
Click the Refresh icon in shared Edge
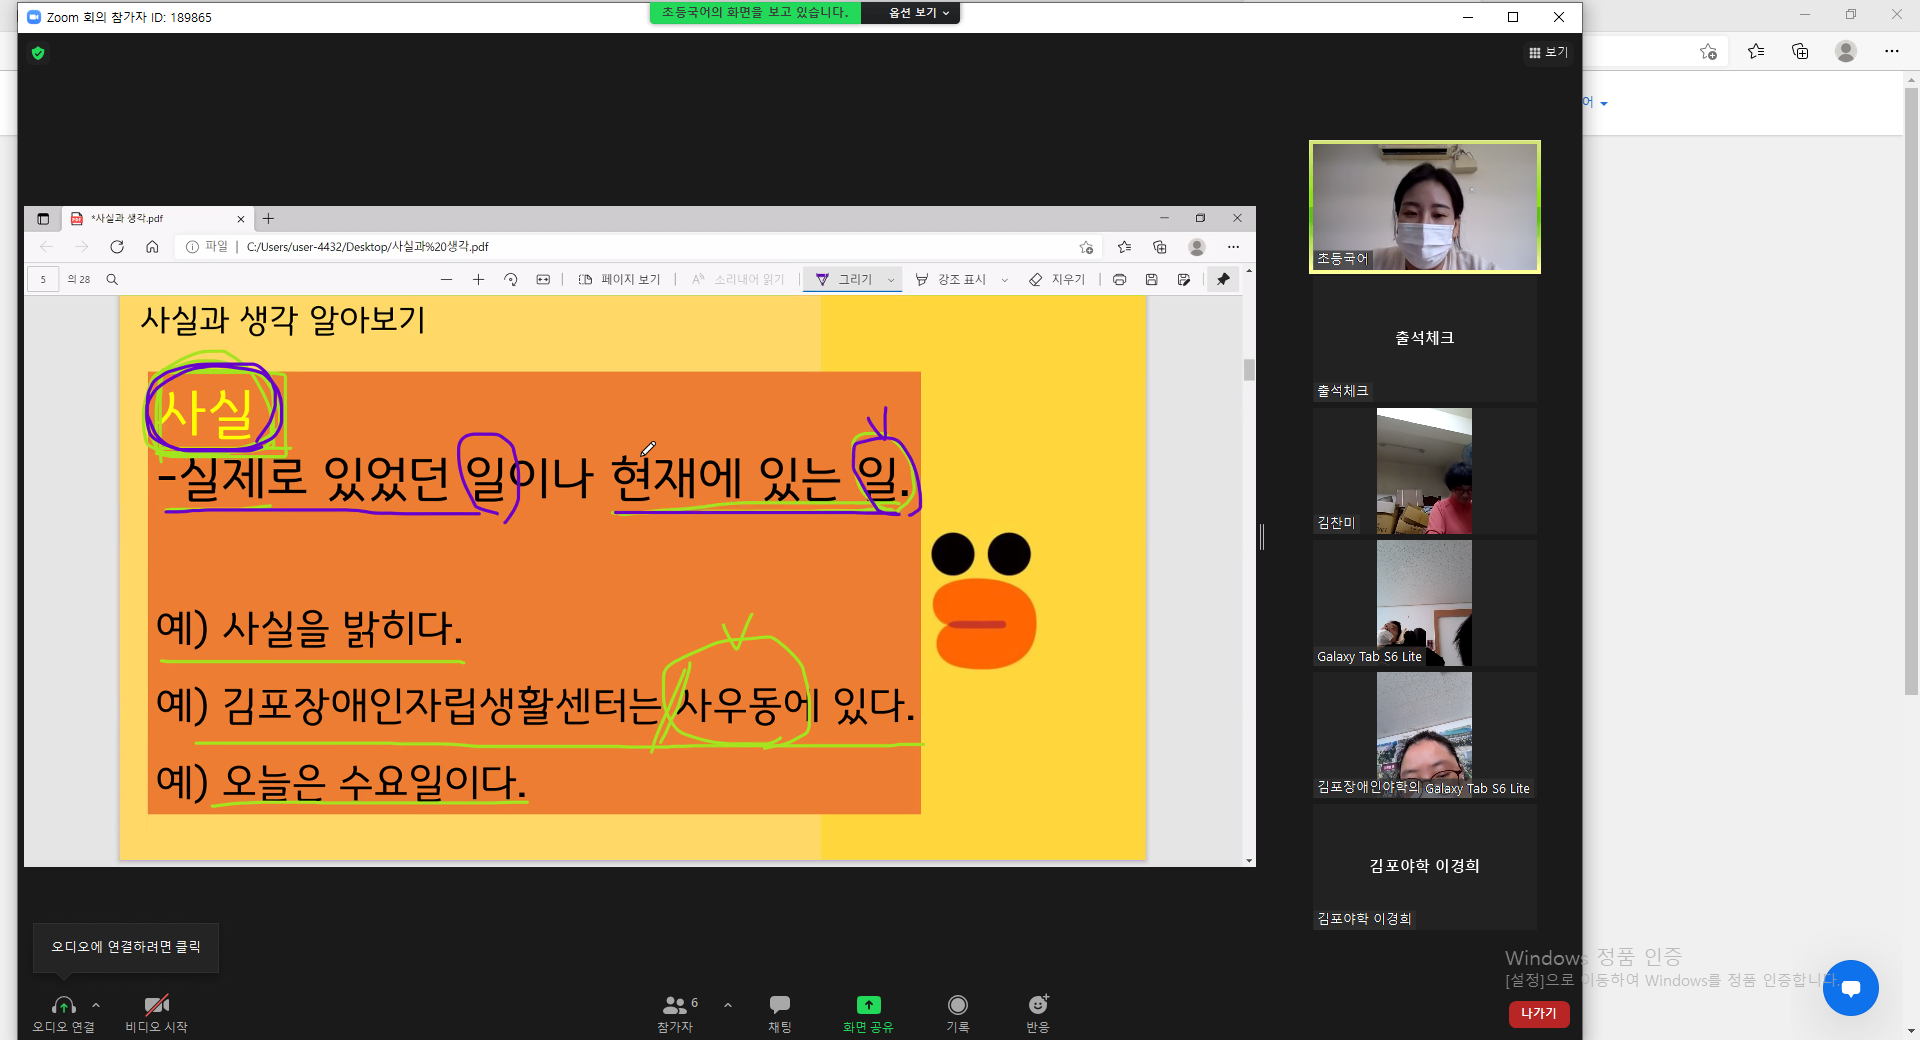point(117,247)
